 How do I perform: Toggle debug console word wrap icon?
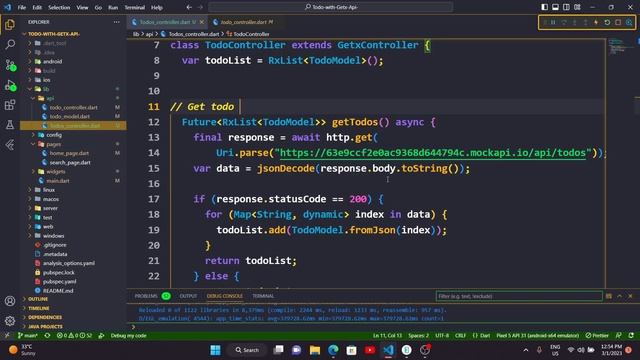click(609, 296)
